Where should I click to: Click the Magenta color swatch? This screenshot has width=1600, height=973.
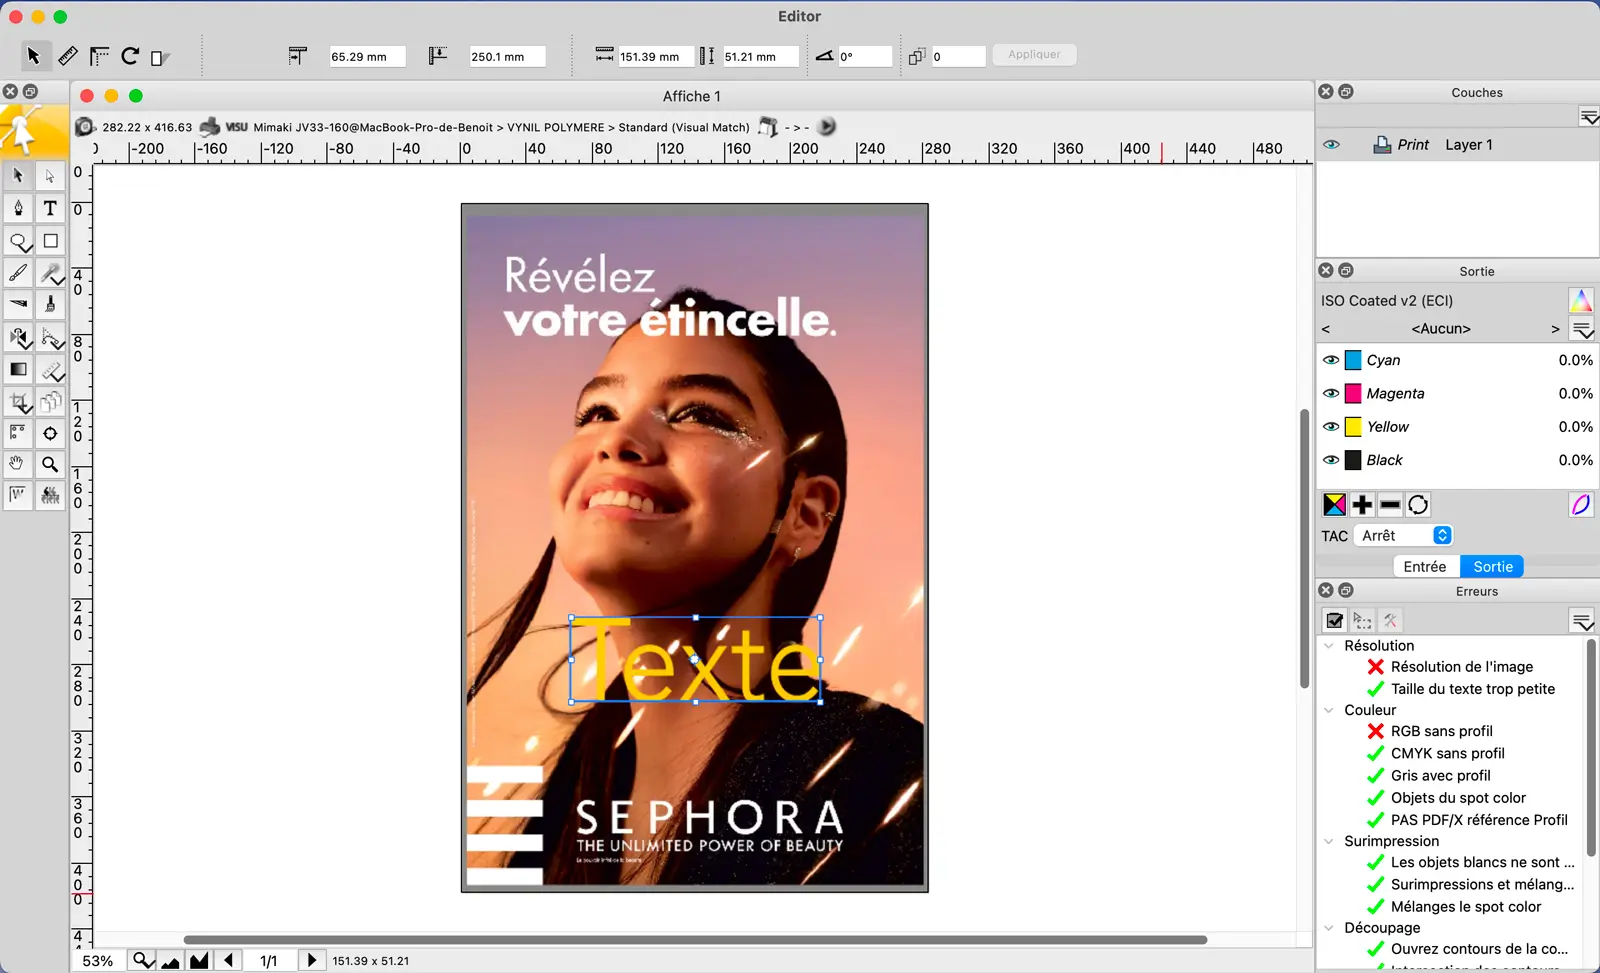pos(1353,393)
